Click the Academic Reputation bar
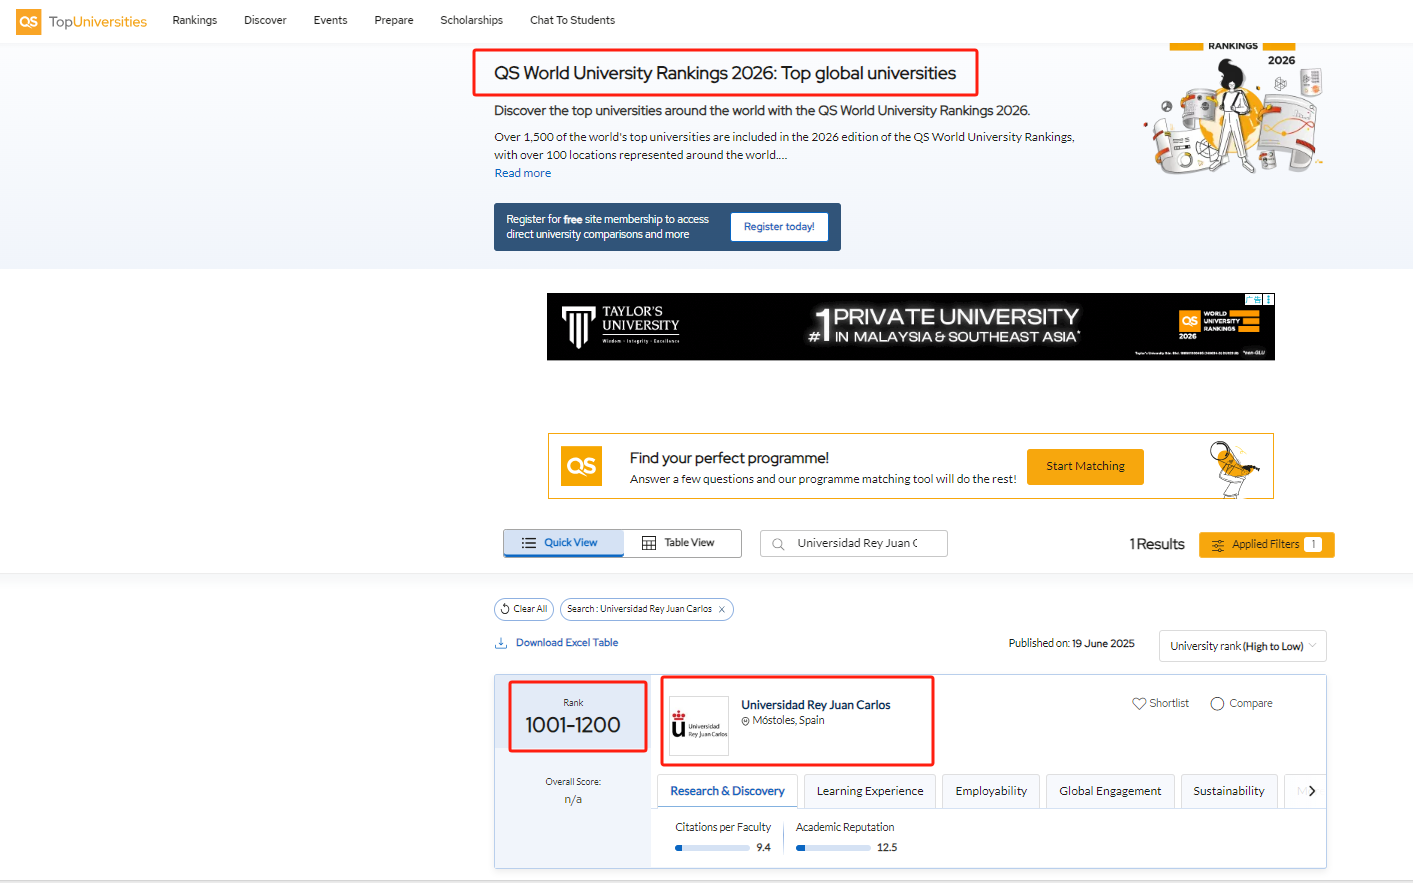 pyautogui.click(x=833, y=848)
